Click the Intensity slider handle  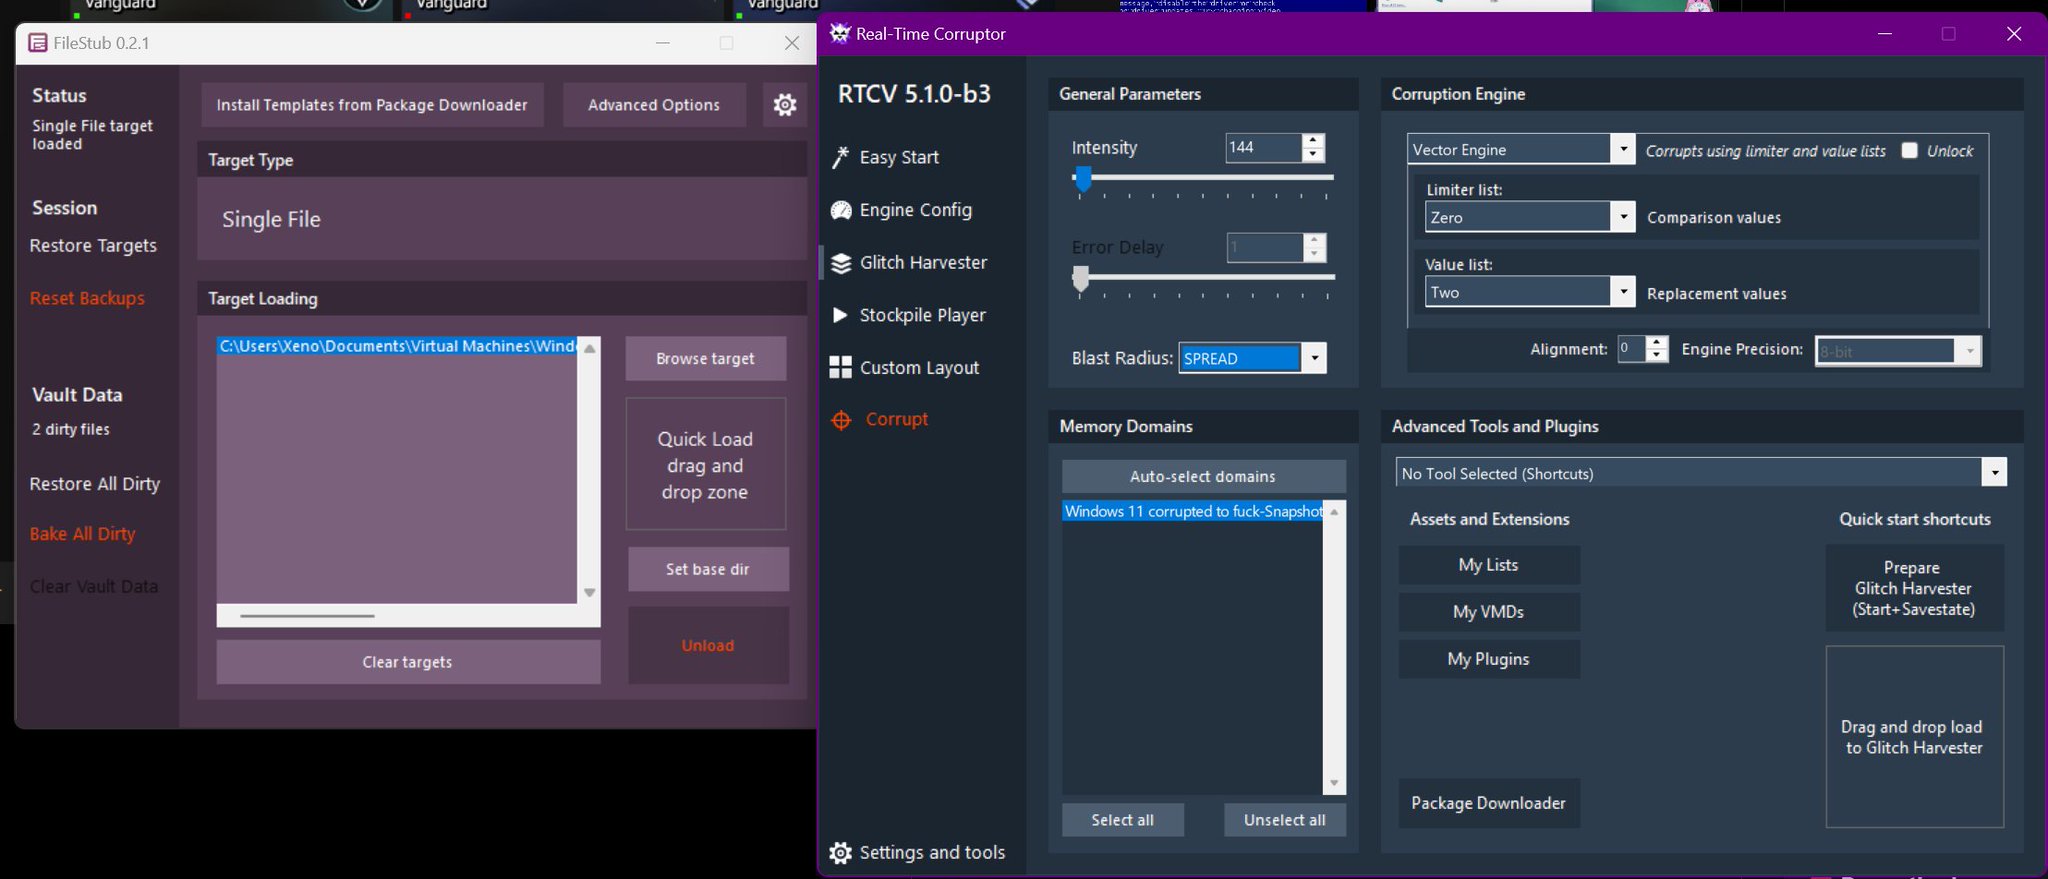[x=1082, y=180]
